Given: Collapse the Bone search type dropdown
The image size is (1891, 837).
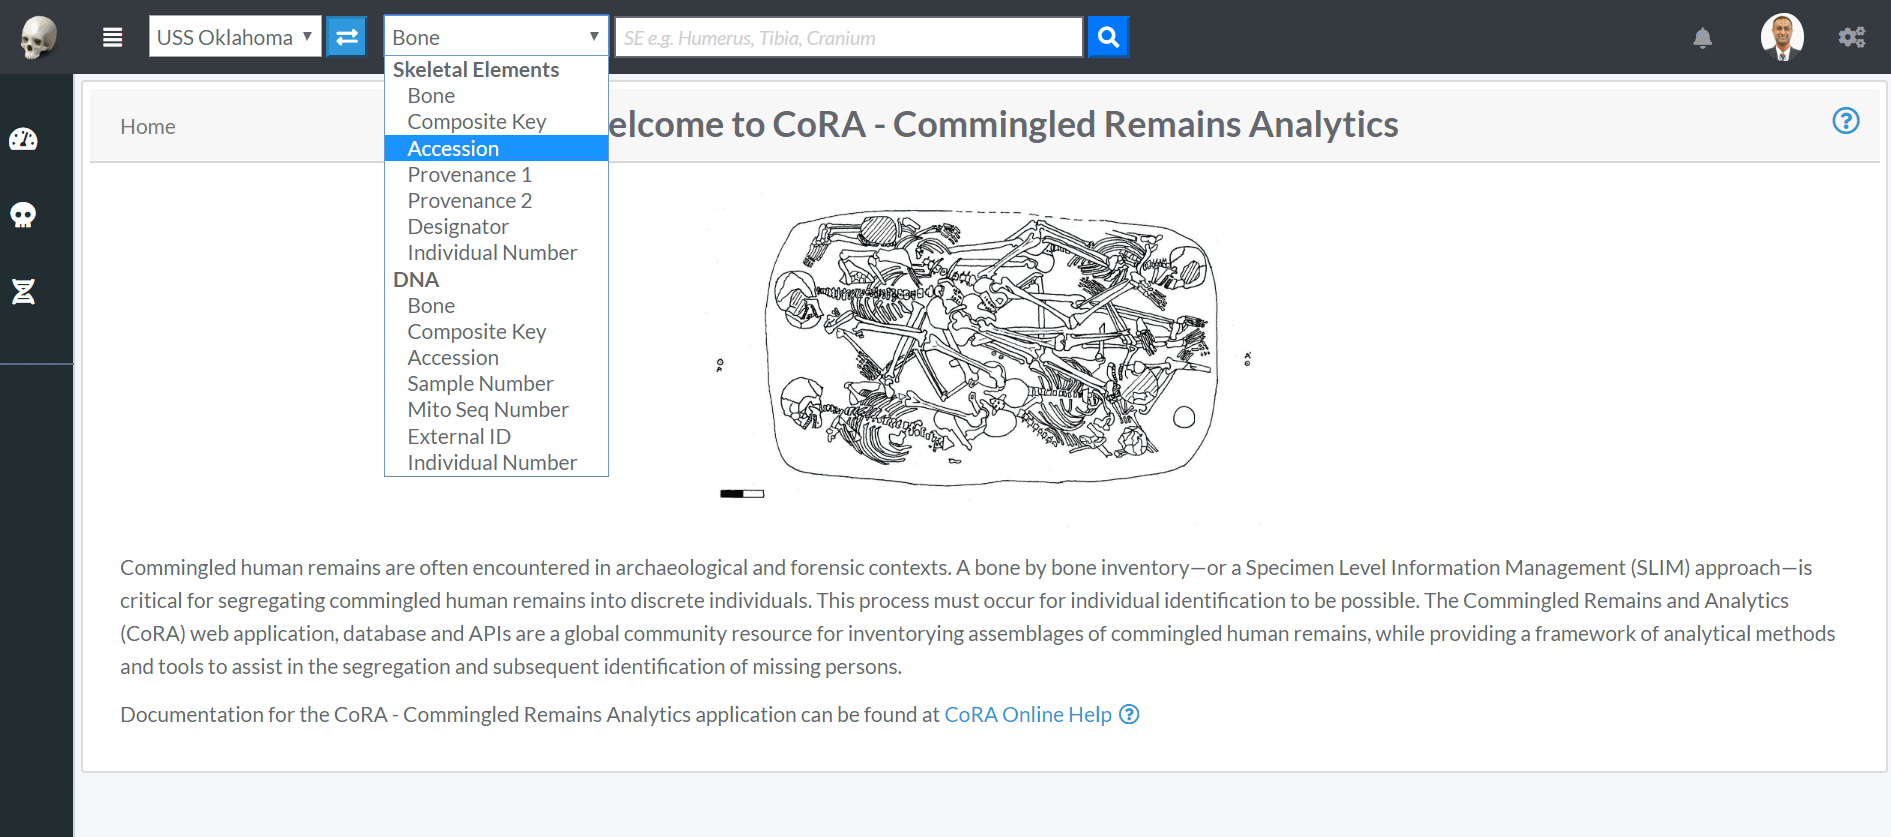Looking at the screenshot, I should [x=496, y=37].
